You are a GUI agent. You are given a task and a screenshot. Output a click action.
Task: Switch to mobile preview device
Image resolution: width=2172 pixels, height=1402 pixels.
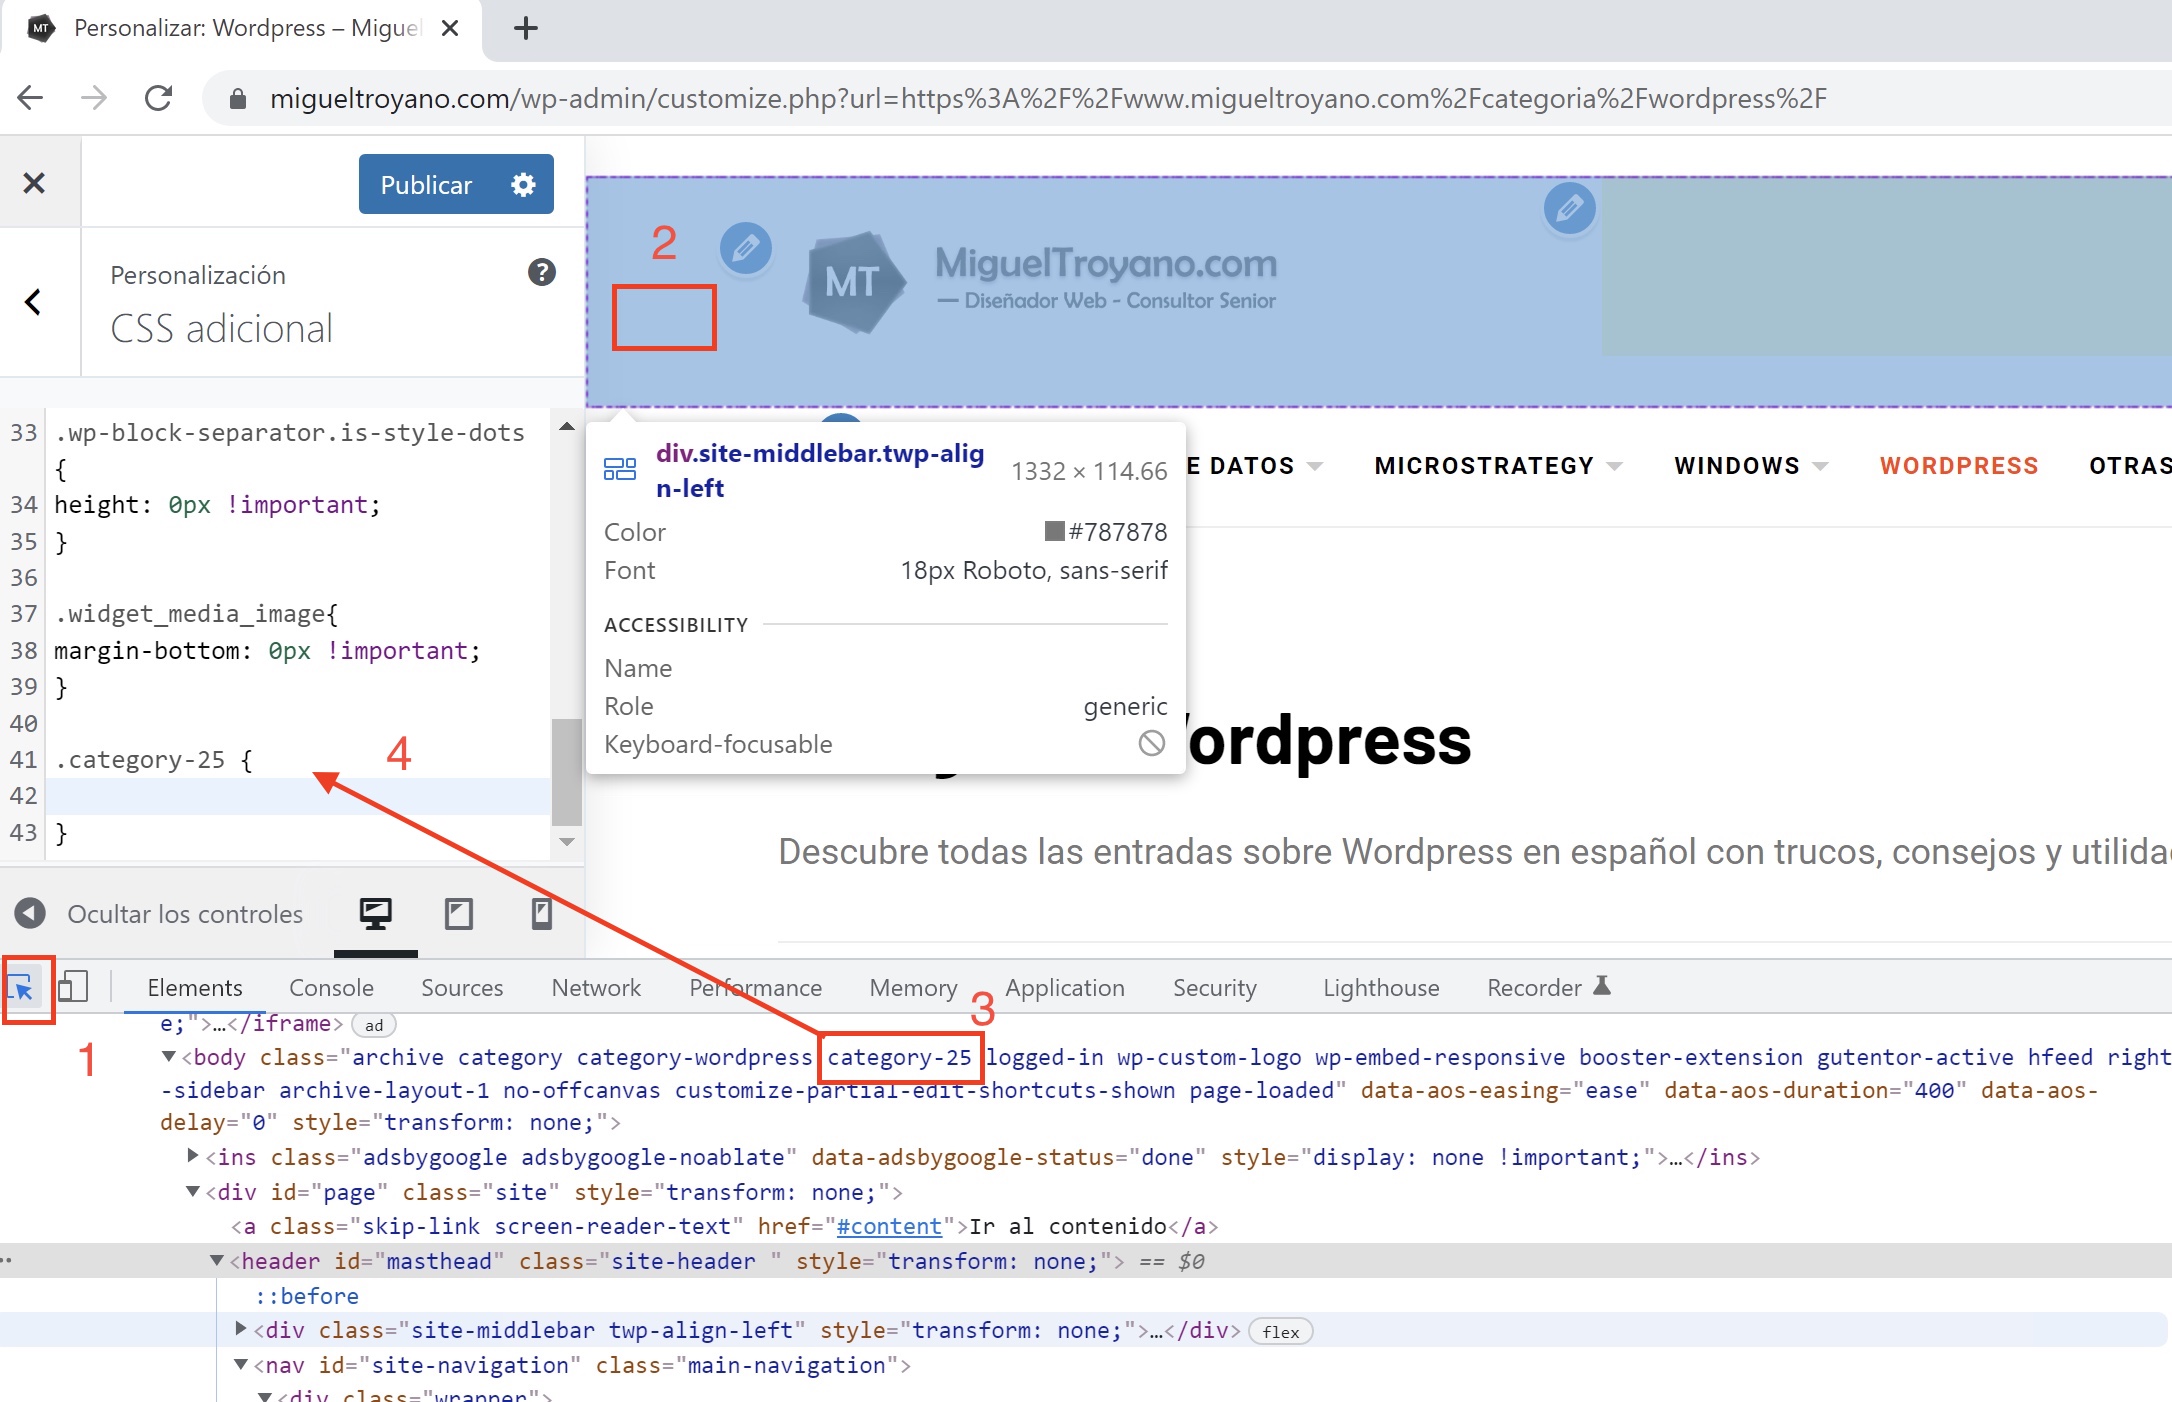[x=541, y=914]
